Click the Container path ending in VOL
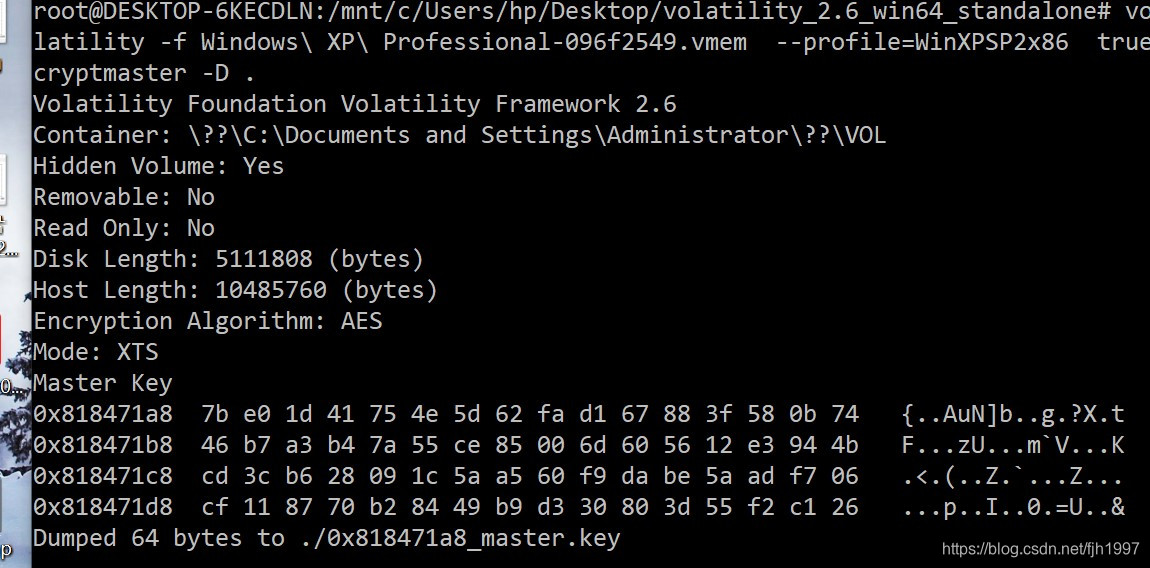 [537, 135]
